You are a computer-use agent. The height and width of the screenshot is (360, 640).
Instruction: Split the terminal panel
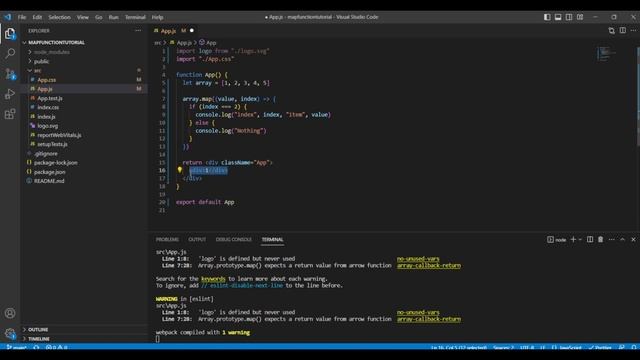pyautogui.click(x=590, y=240)
